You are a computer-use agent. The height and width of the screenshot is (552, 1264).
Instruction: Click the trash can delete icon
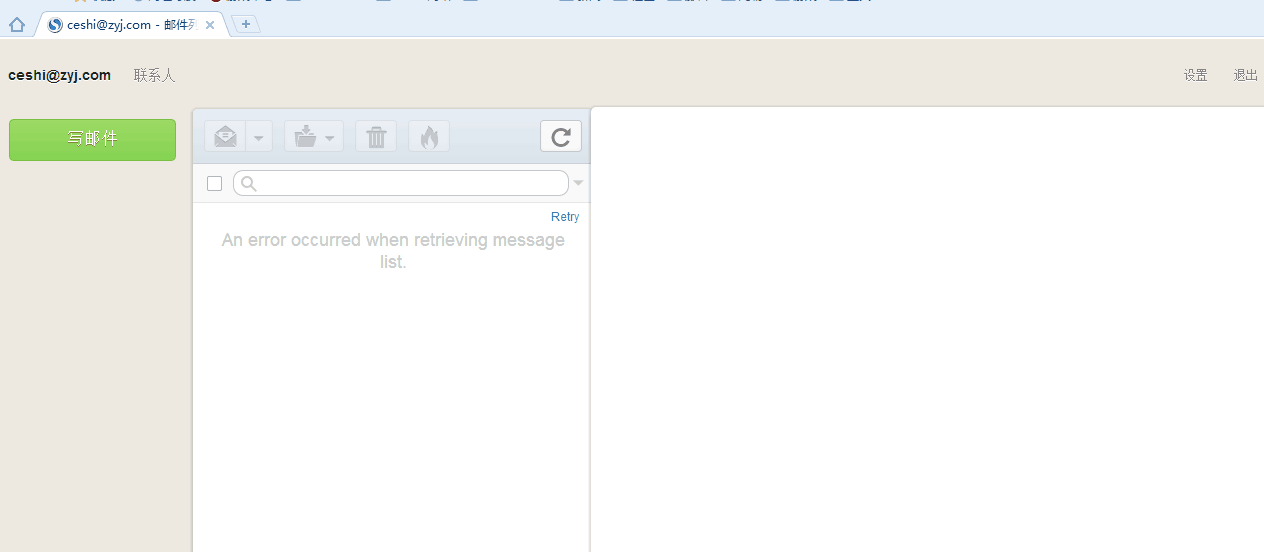point(376,137)
